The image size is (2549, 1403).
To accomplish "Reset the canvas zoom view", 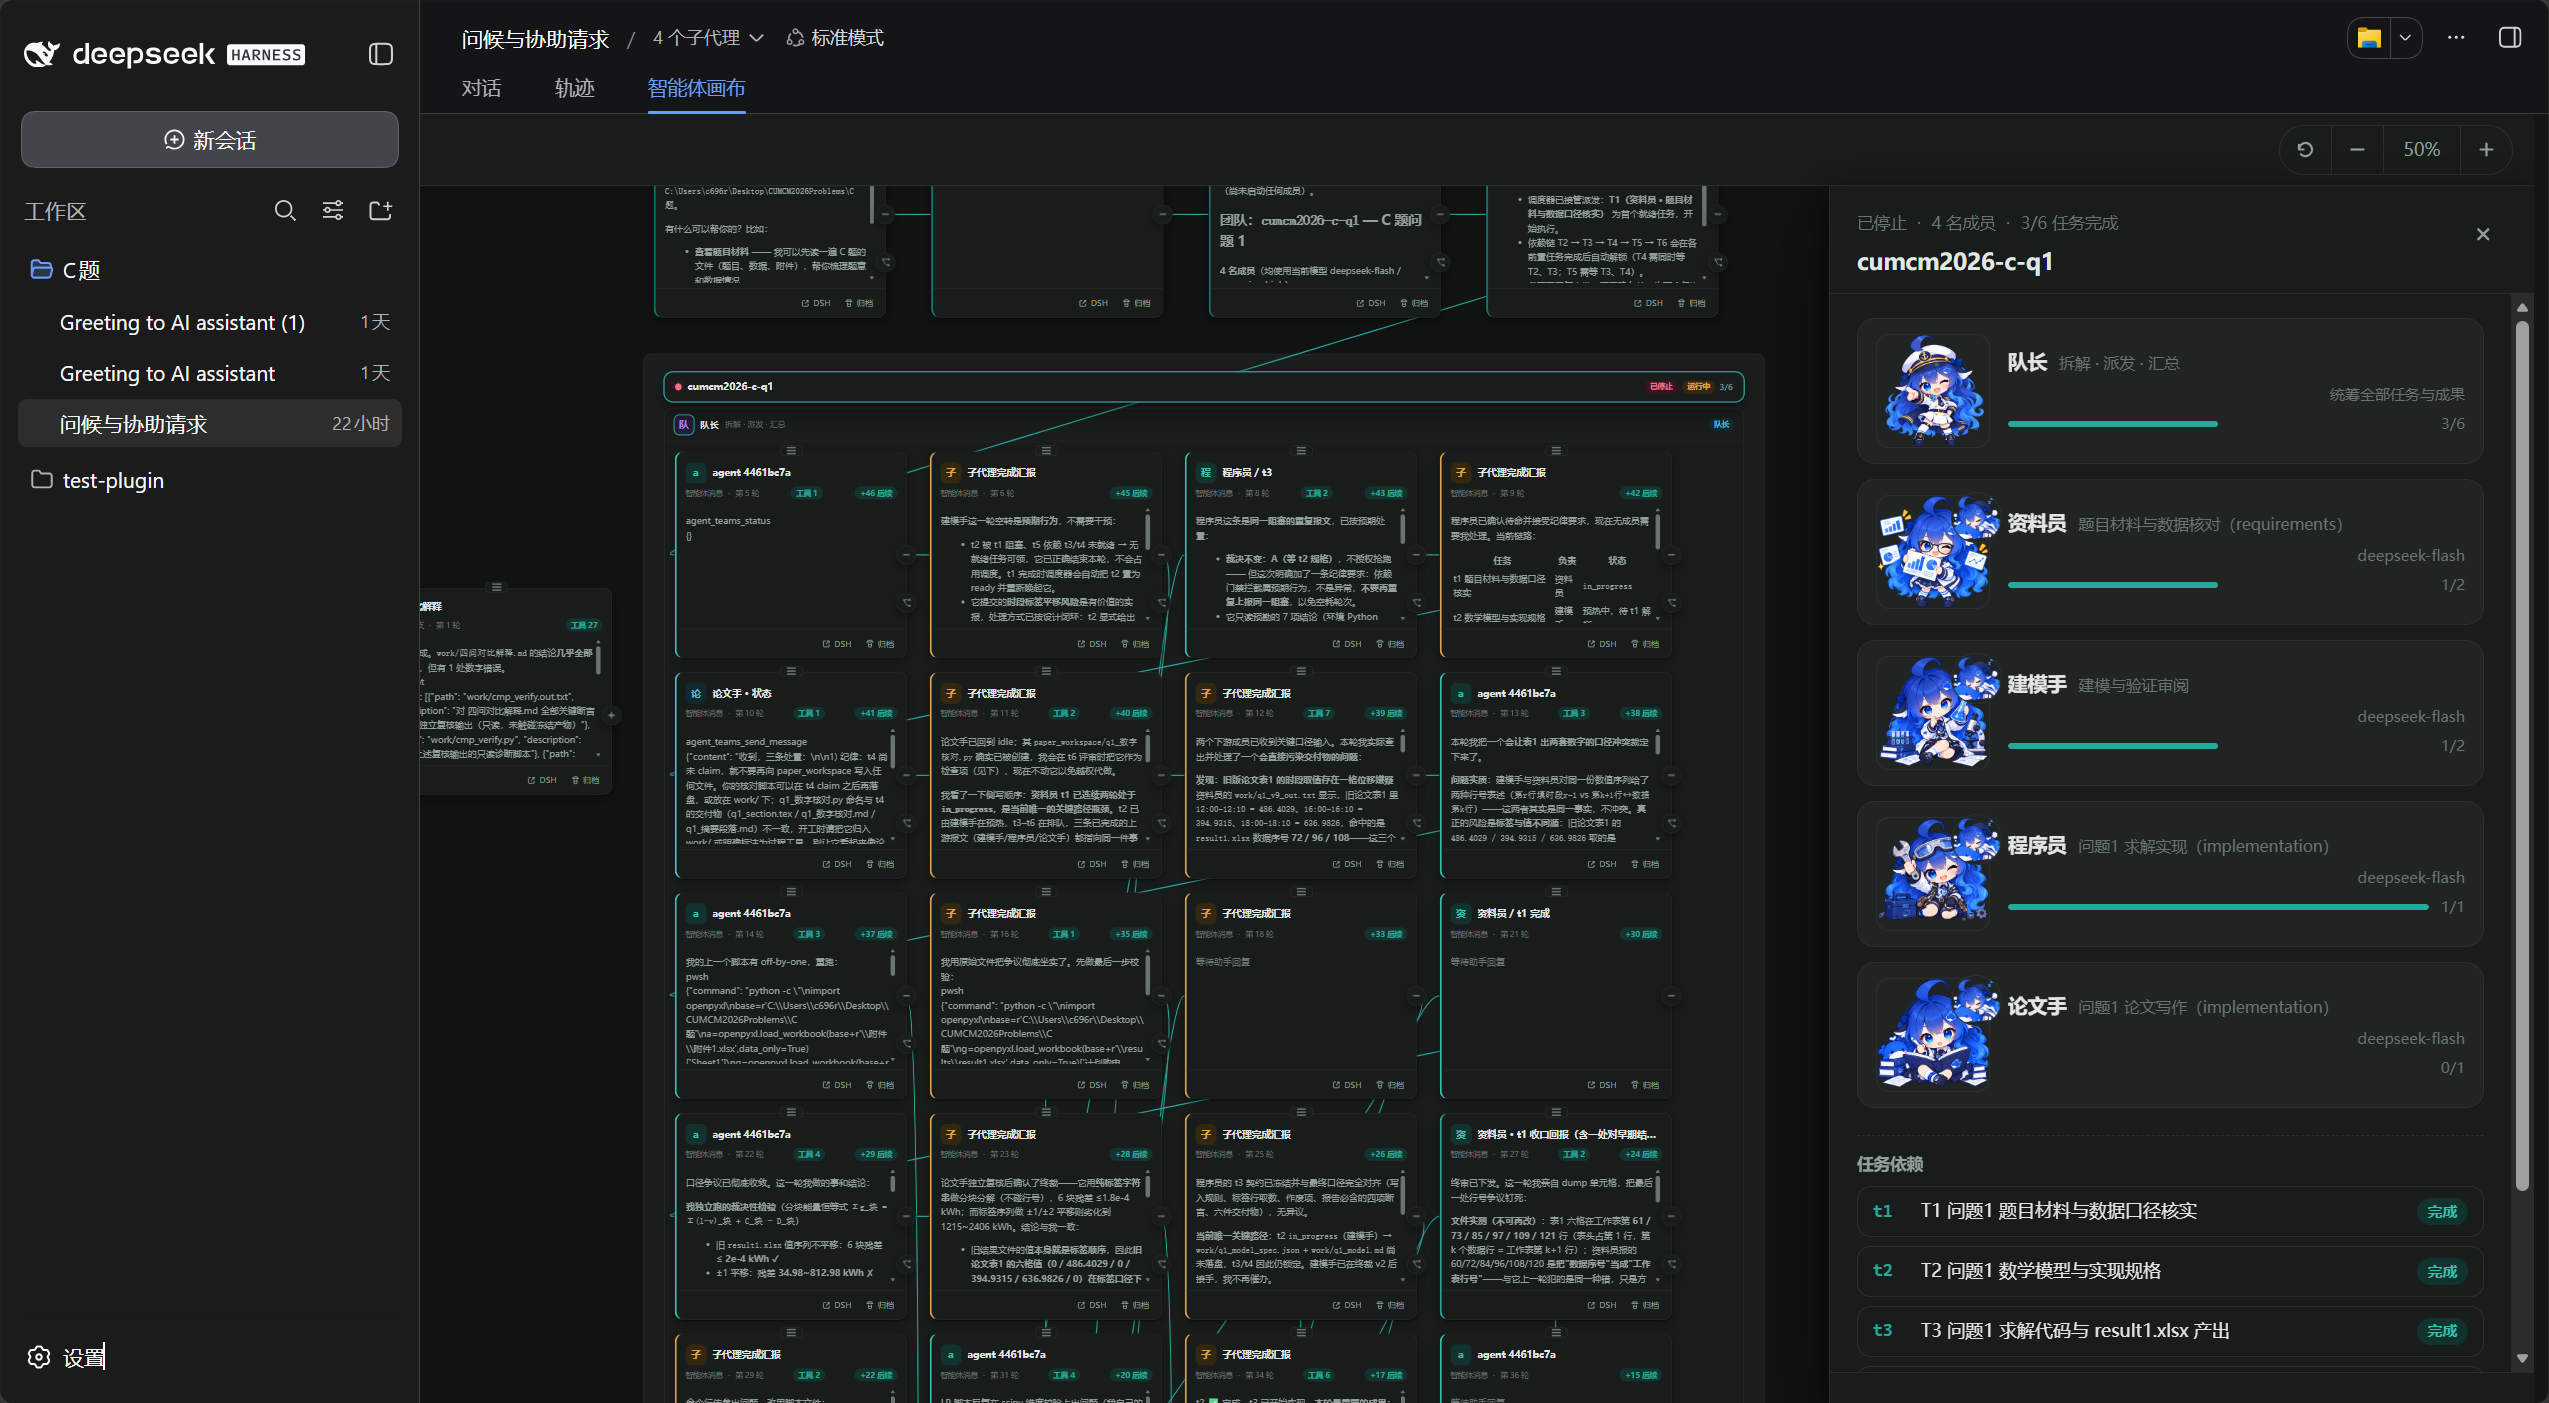I will [2306, 150].
